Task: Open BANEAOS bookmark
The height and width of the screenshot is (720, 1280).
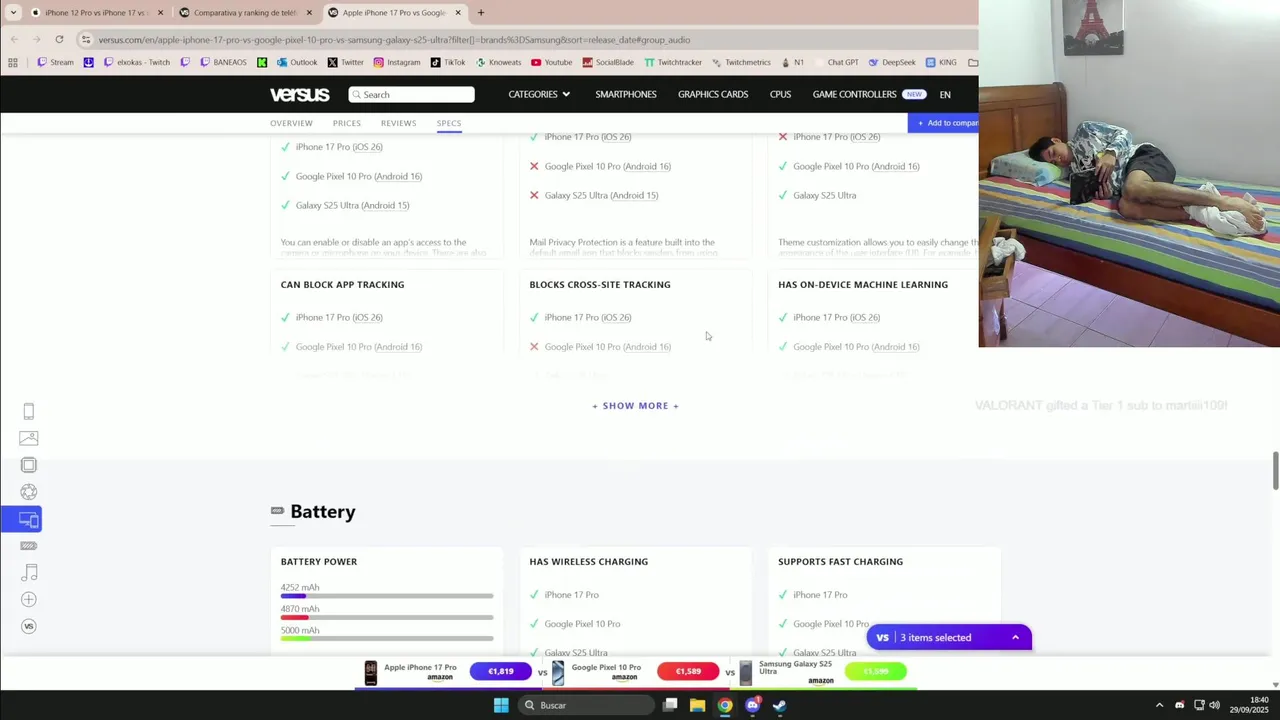Action: (223, 62)
